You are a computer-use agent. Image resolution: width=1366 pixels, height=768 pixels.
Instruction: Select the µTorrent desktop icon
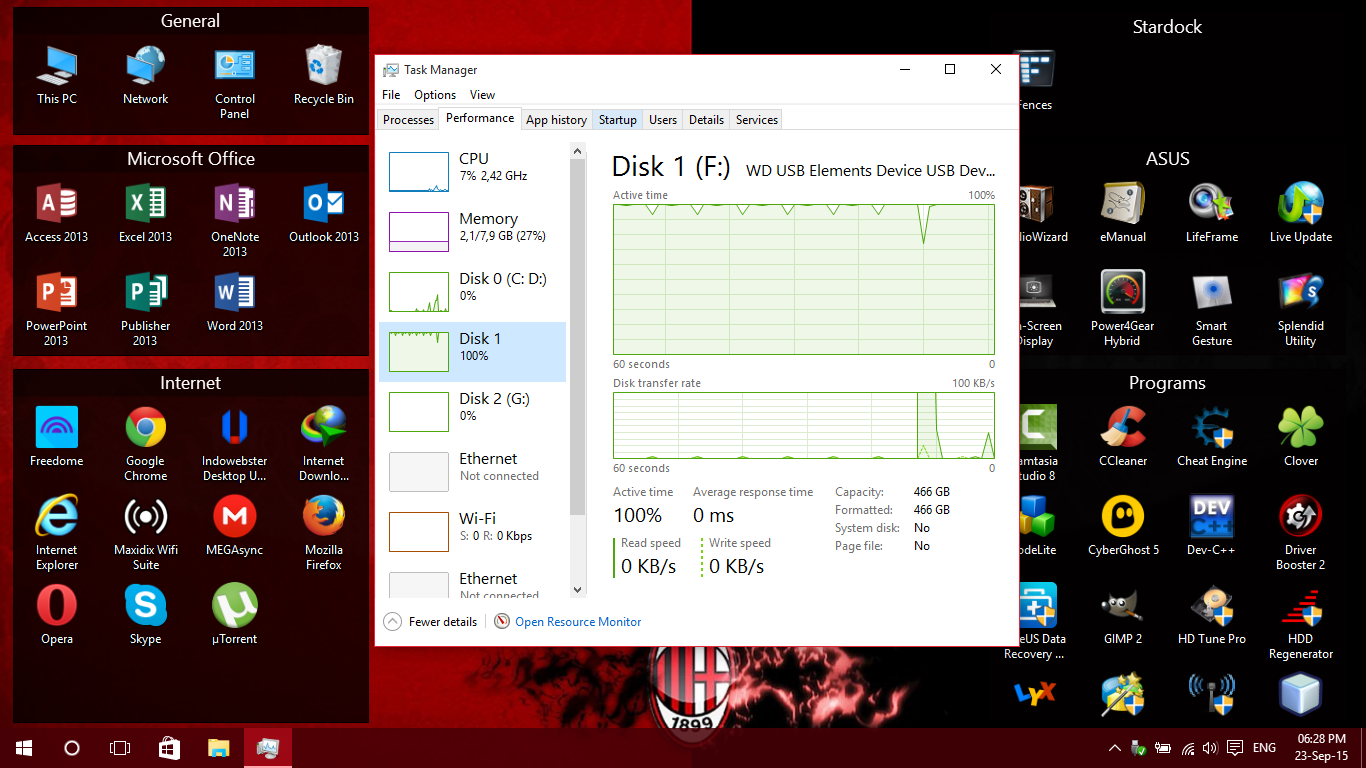click(235, 615)
